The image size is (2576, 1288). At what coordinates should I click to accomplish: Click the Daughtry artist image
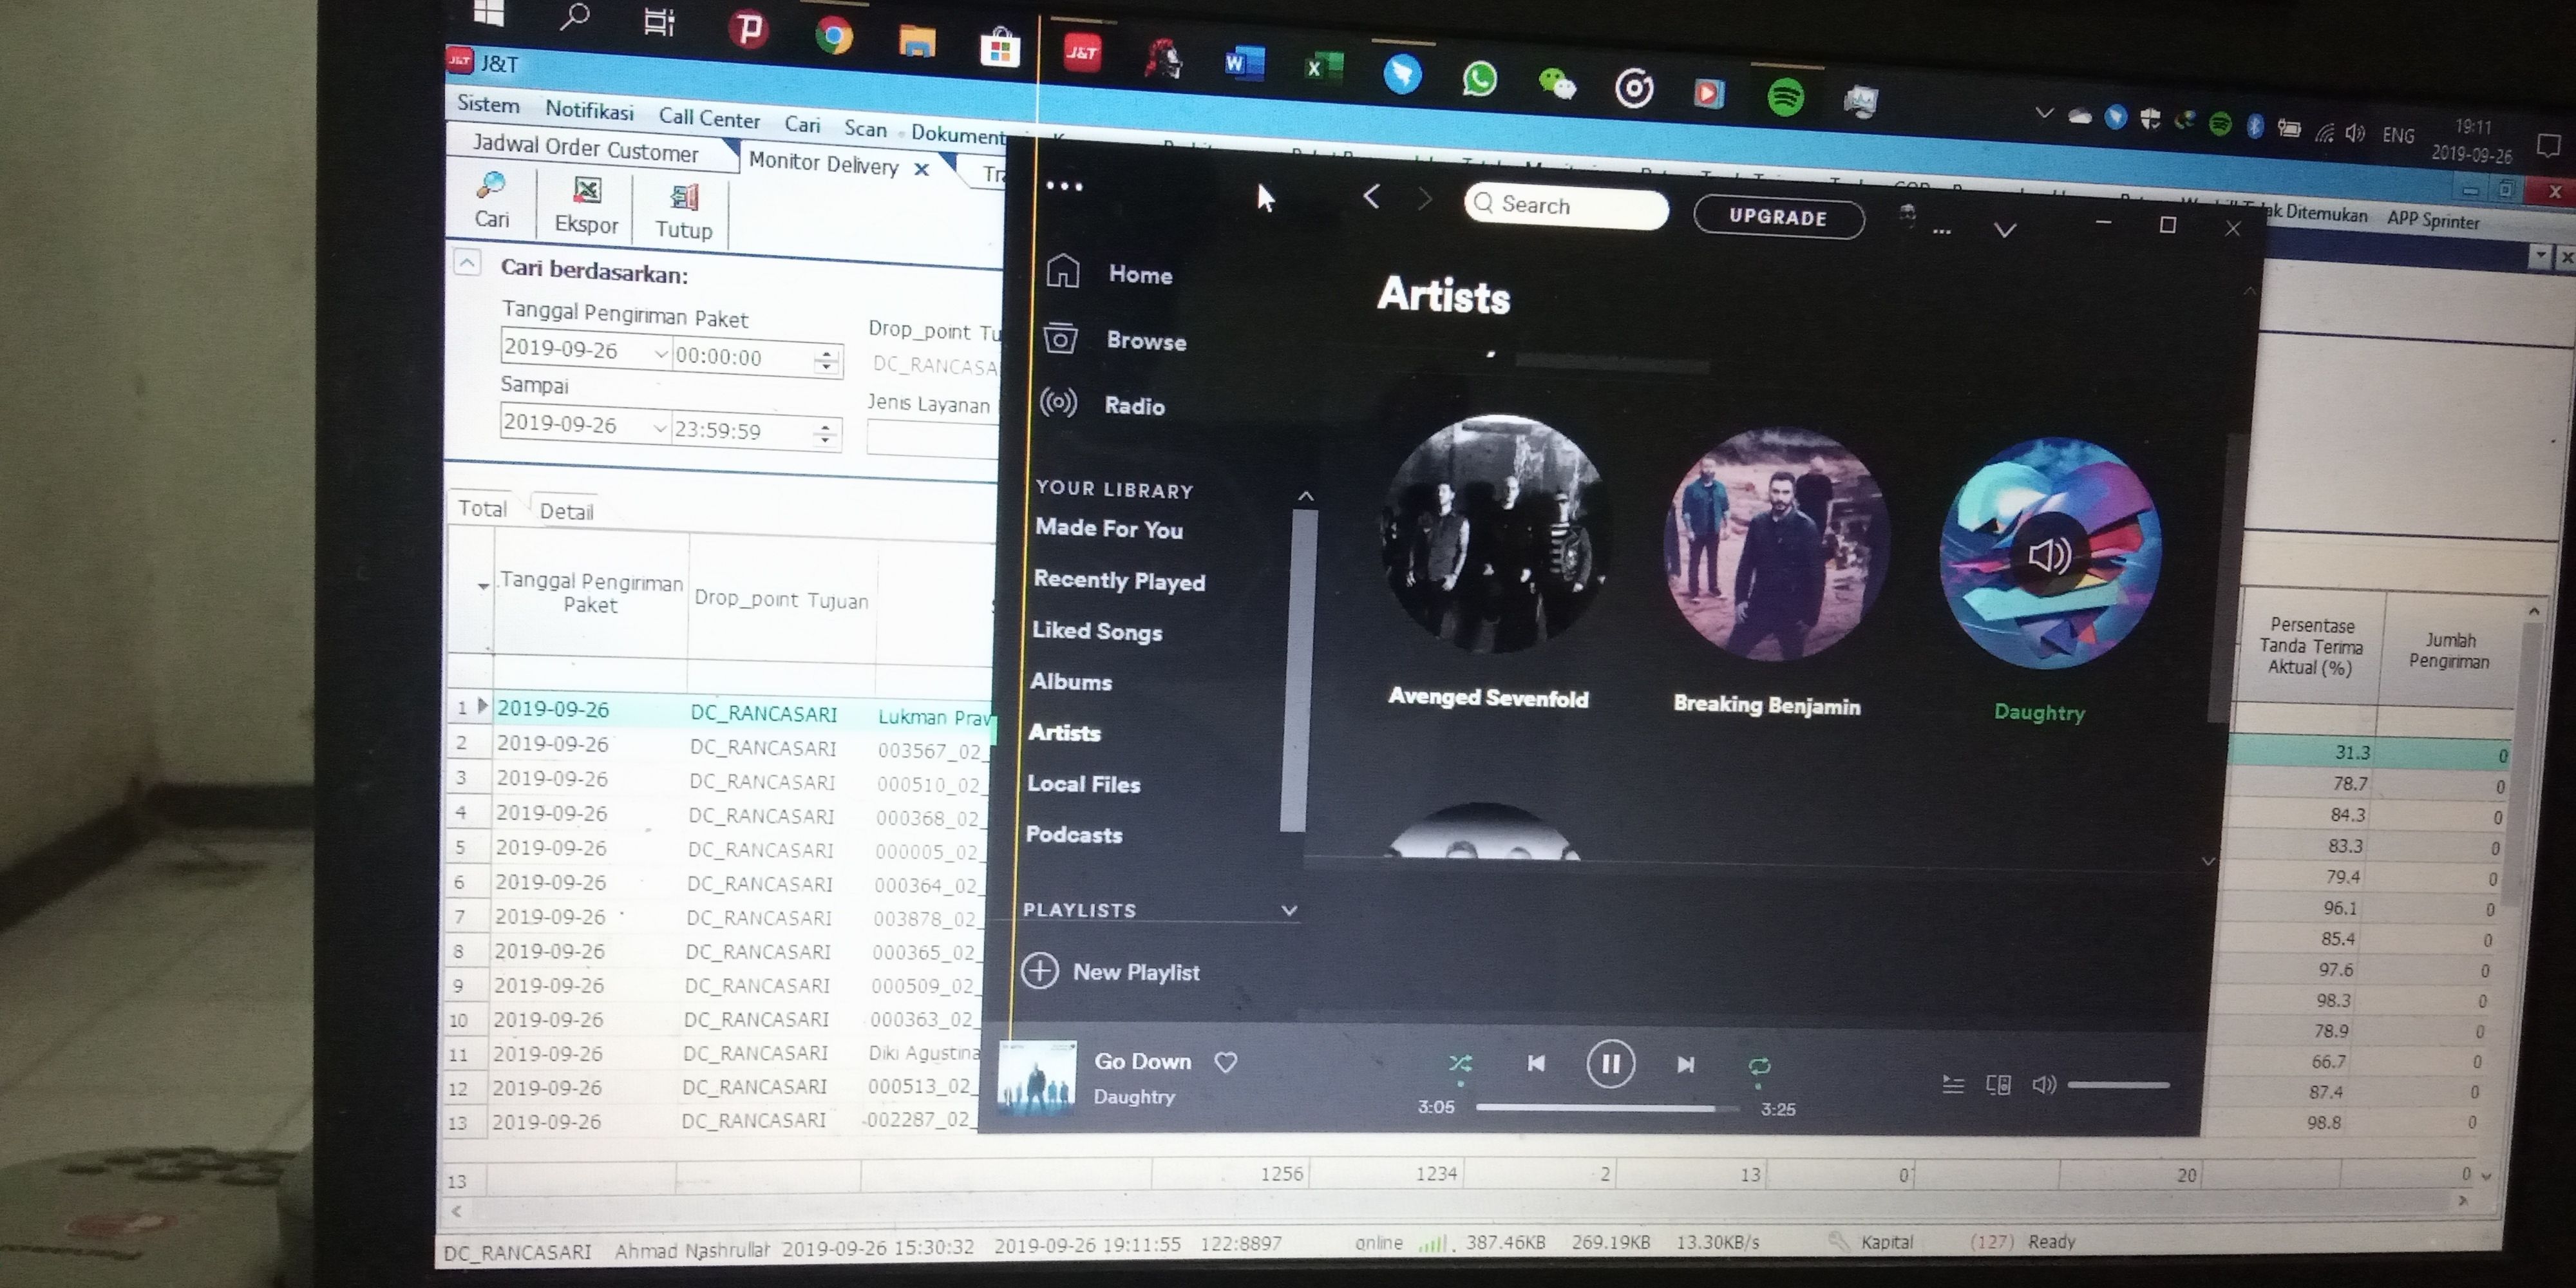click(x=2050, y=553)
